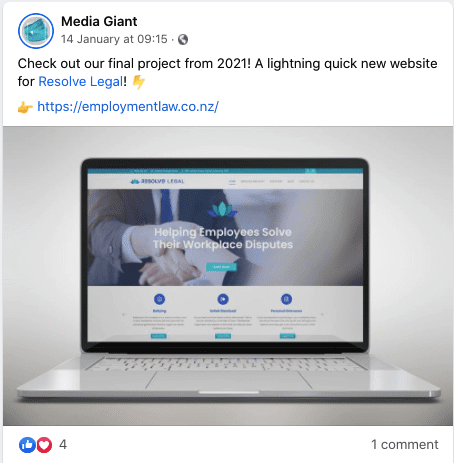Click the Resolve Legal logo in website header
The image size is (454, 463).
coord(157,181)
